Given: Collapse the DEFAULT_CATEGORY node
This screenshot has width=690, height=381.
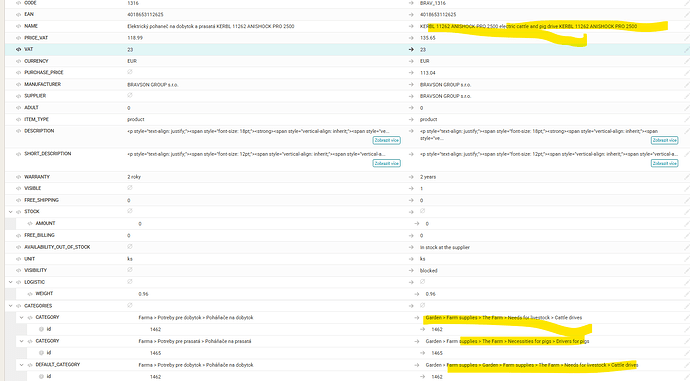Looking at the screenshot, I should point(22,365).
